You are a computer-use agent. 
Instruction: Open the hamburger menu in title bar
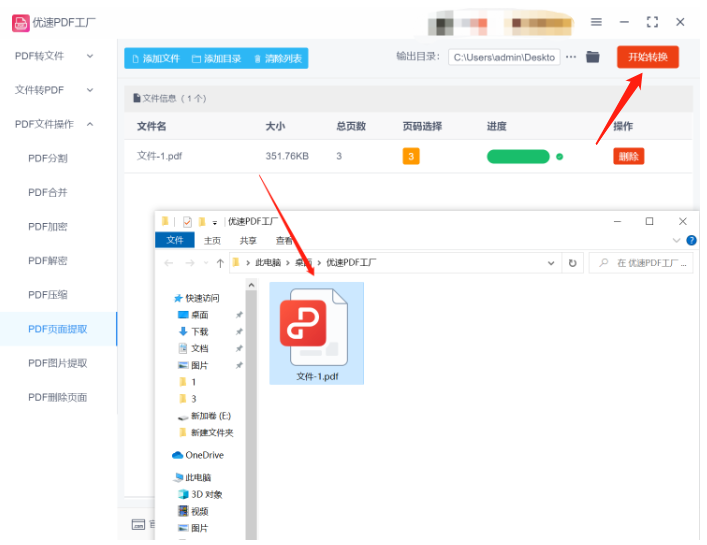(596, 22)
